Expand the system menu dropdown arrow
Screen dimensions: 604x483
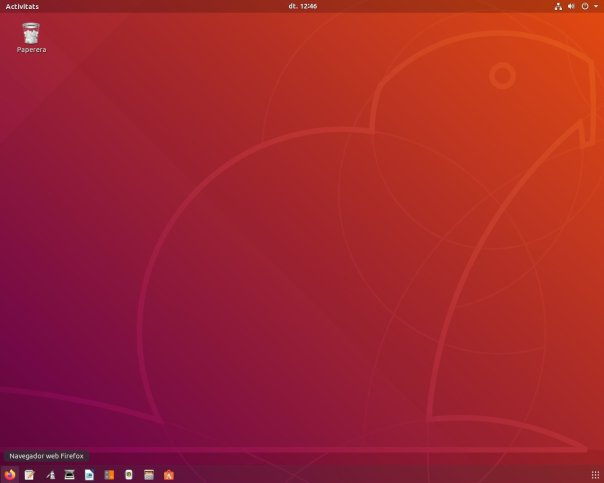596,6
